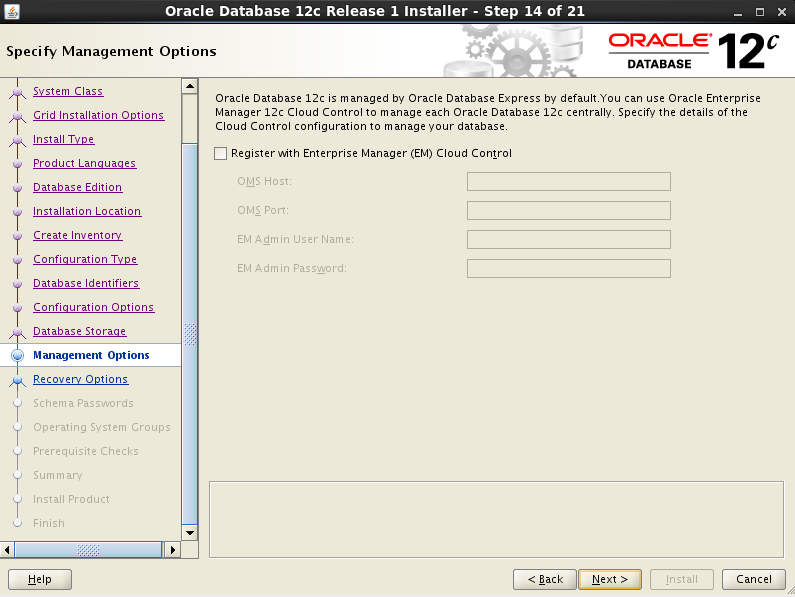Viewport: 795px width, 597px height.
Task: Go to the System Class step
Action: (68, 91)
